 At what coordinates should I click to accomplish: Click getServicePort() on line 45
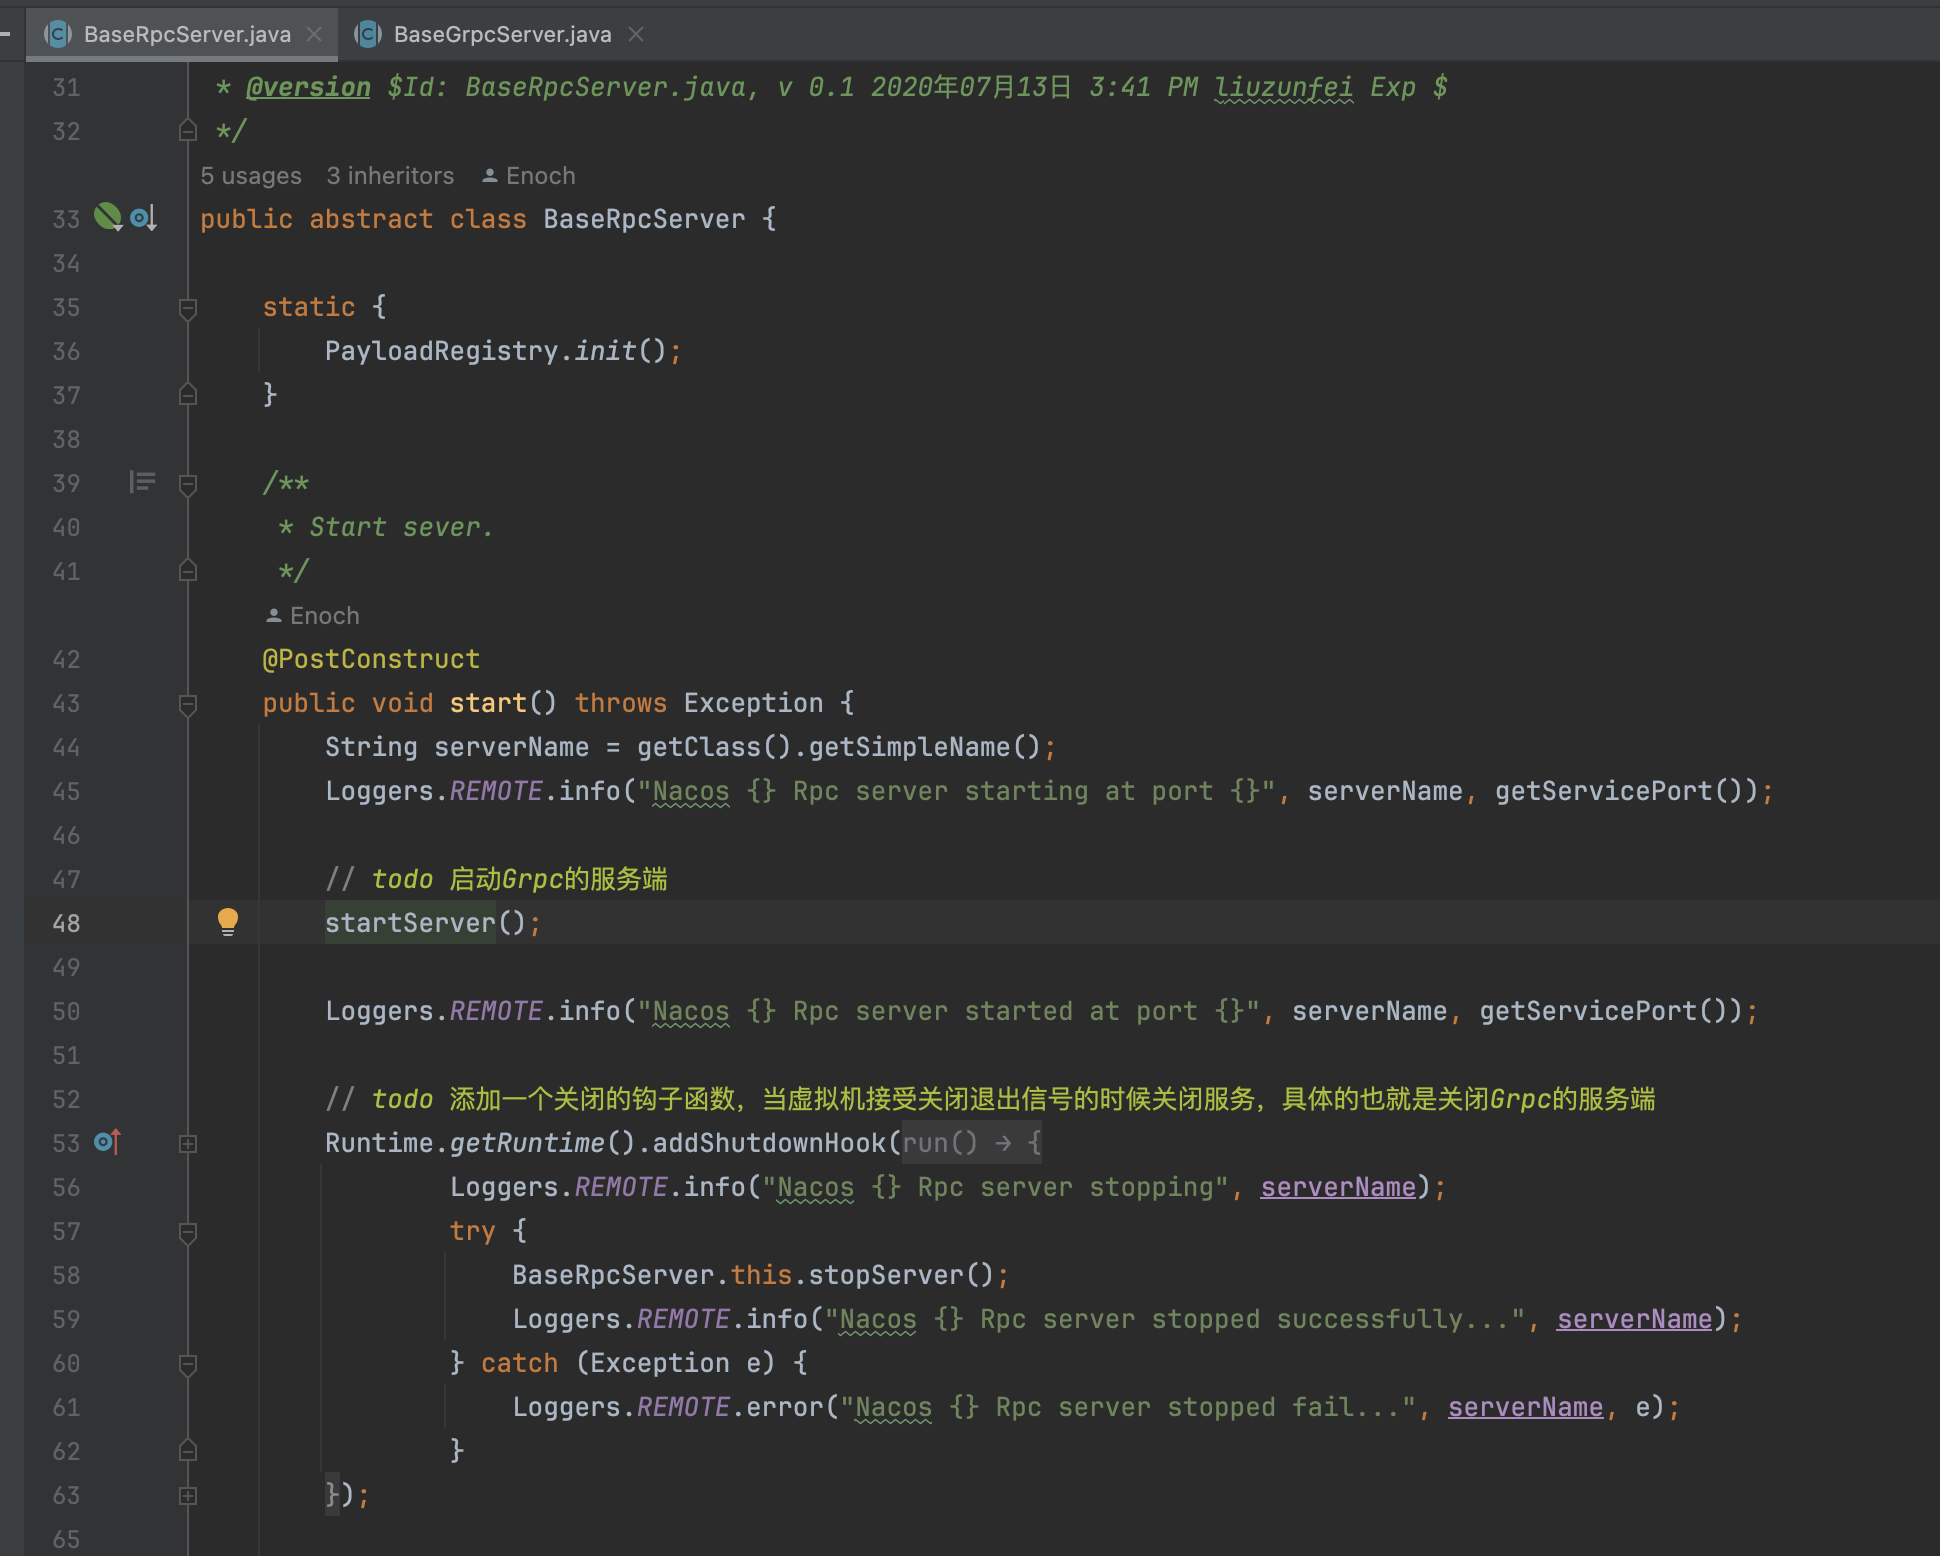[x=1619, y=791]
